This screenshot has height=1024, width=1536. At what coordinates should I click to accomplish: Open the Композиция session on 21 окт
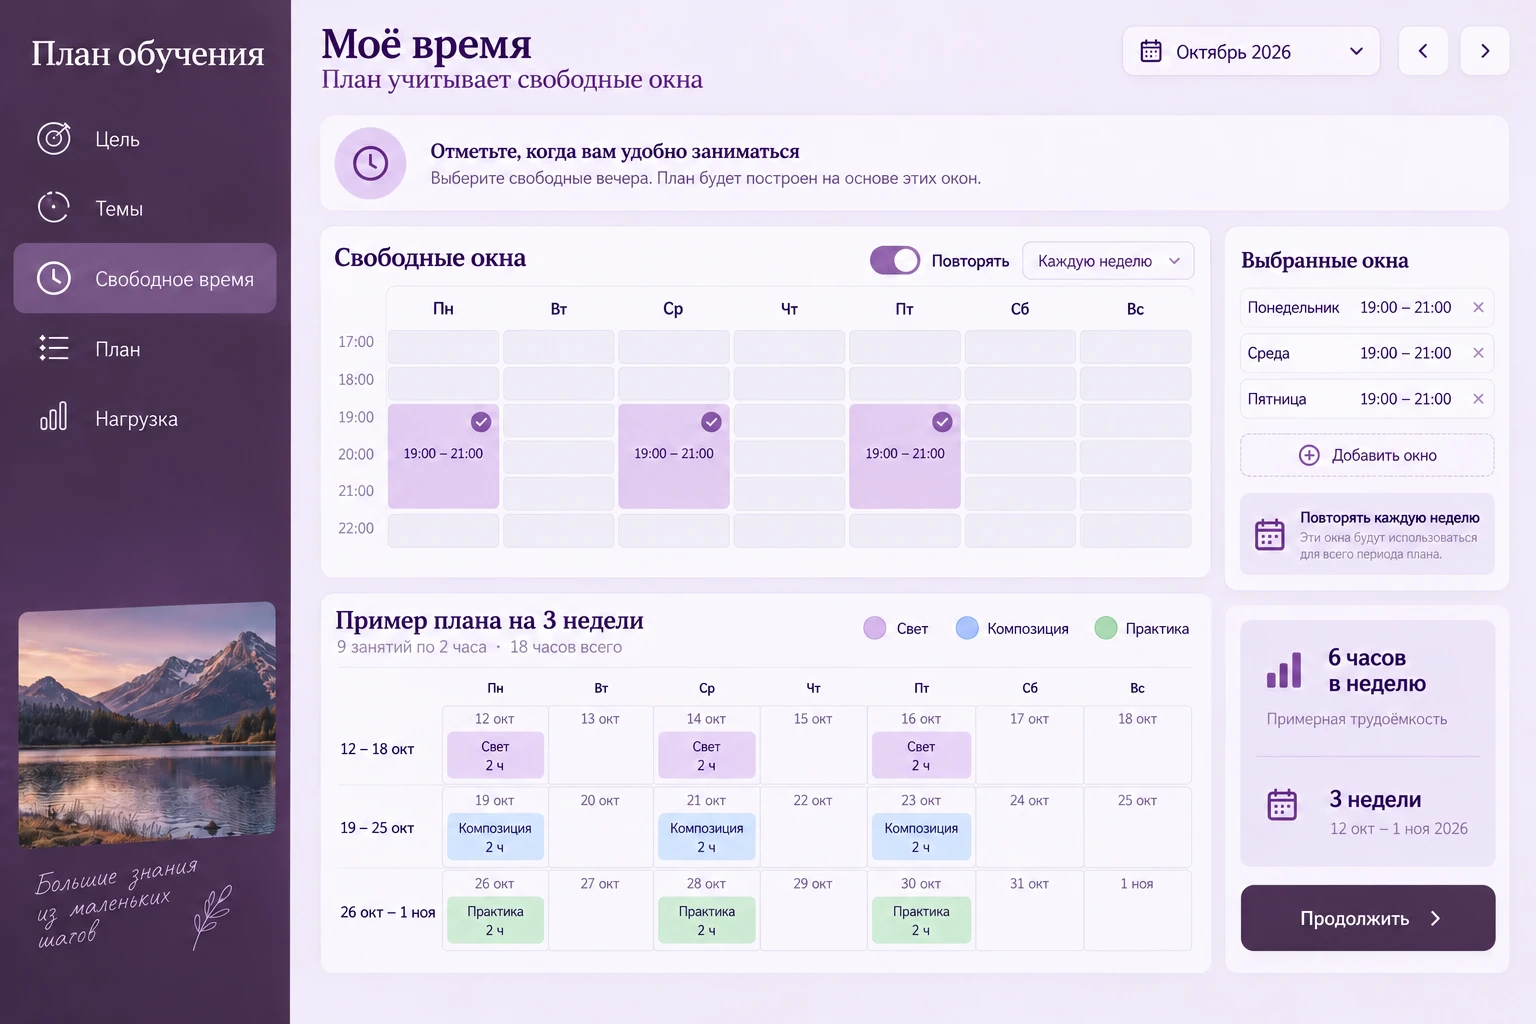(x=707, y=837)
